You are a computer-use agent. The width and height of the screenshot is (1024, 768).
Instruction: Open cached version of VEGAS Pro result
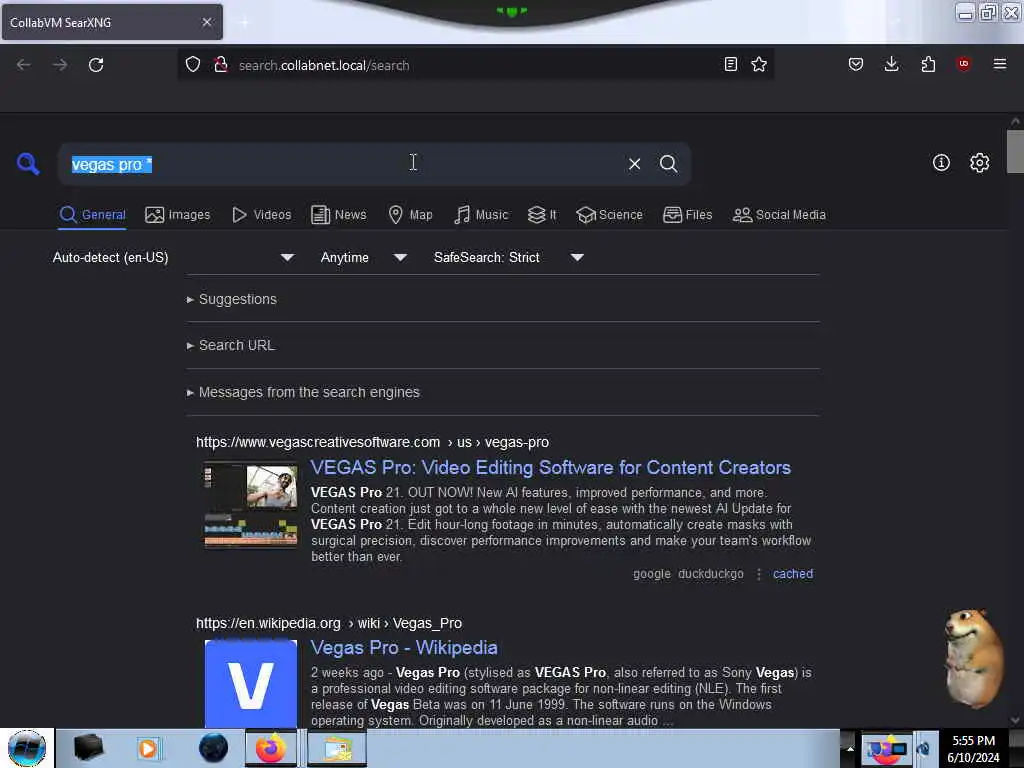(x=793, y=573)
